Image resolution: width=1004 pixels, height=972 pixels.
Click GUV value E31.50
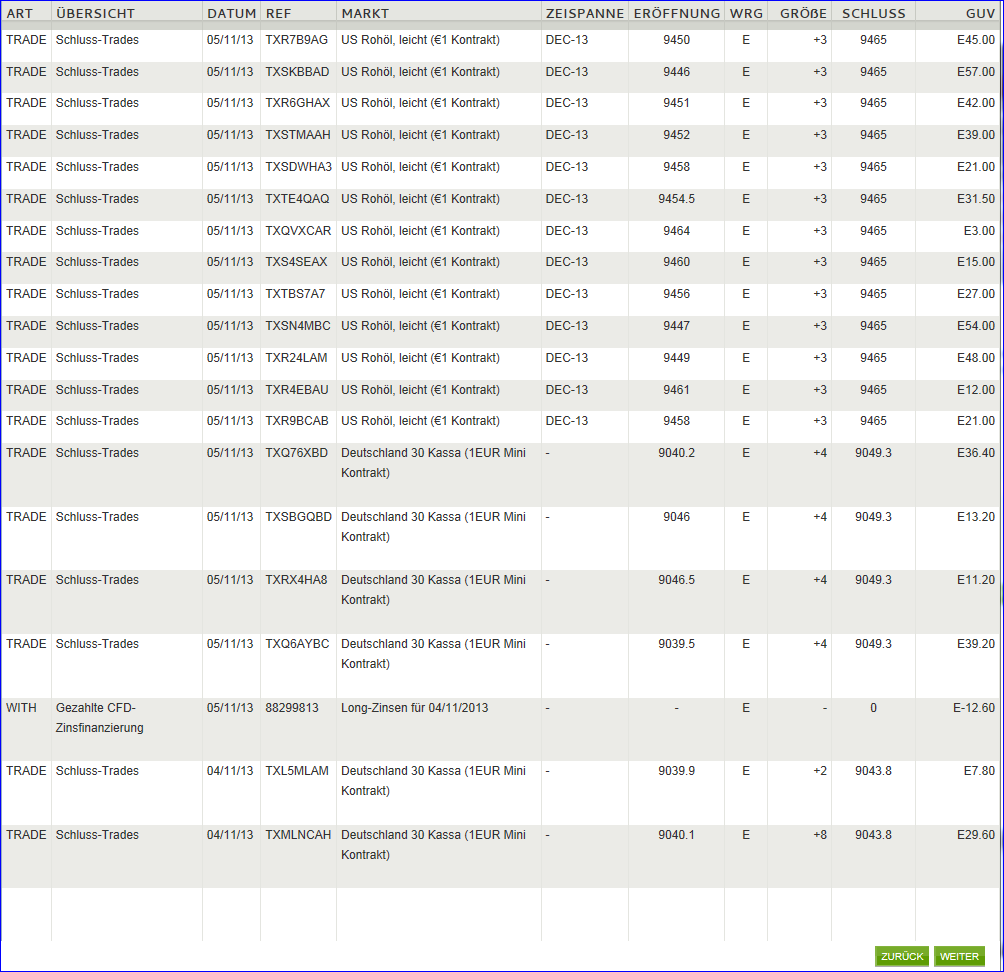click(x=976, y=198)
